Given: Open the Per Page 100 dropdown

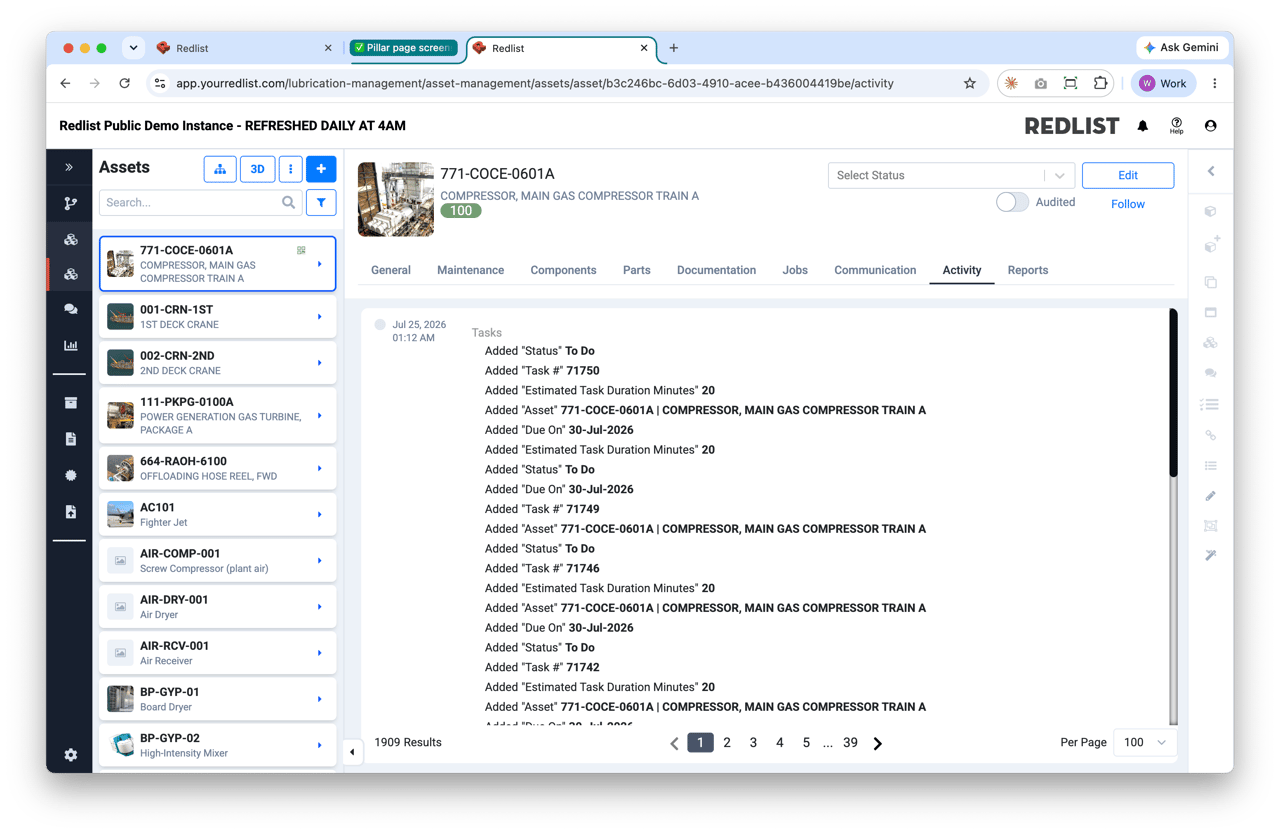Looking at the screenshot, I should pos(1145,742).
